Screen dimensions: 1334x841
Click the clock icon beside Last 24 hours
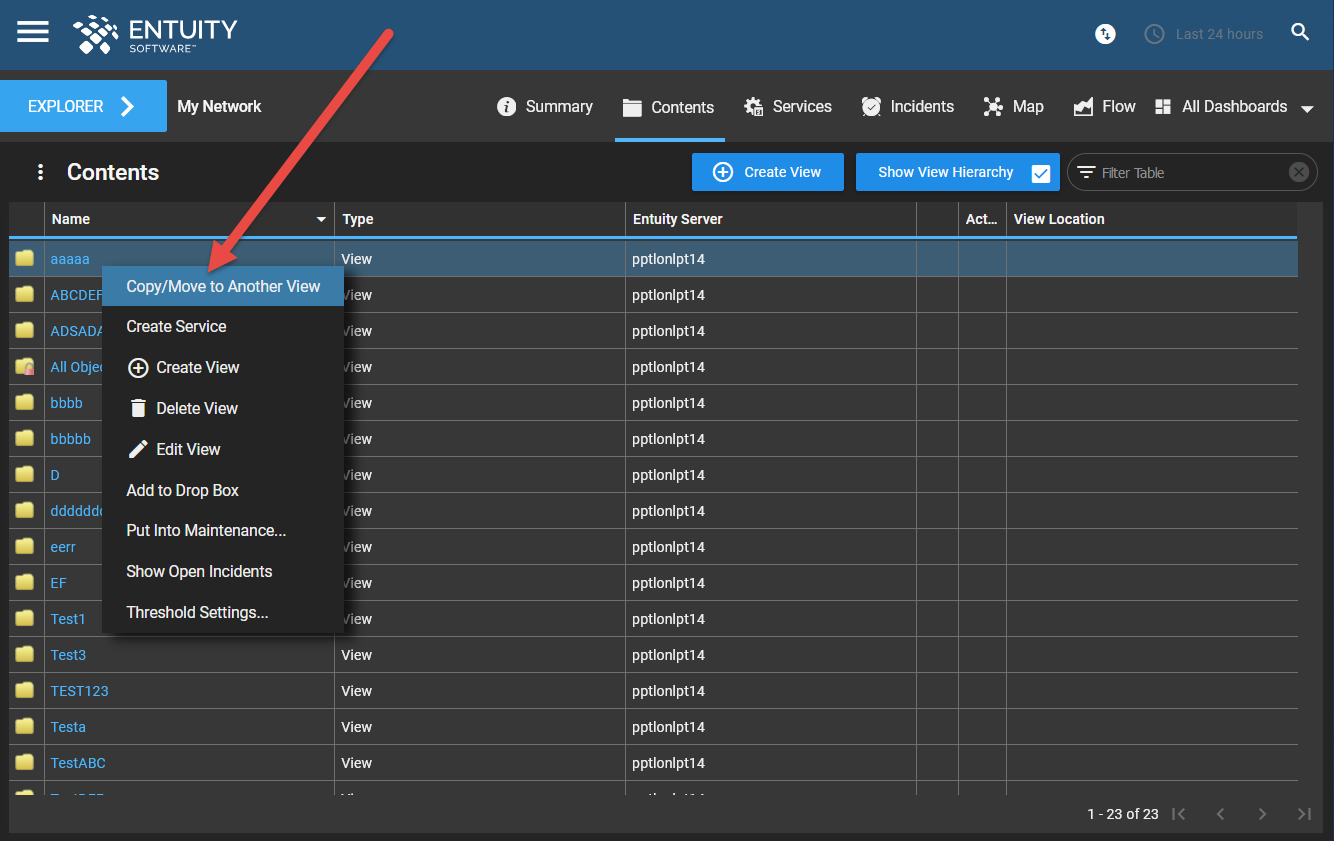1154,34
